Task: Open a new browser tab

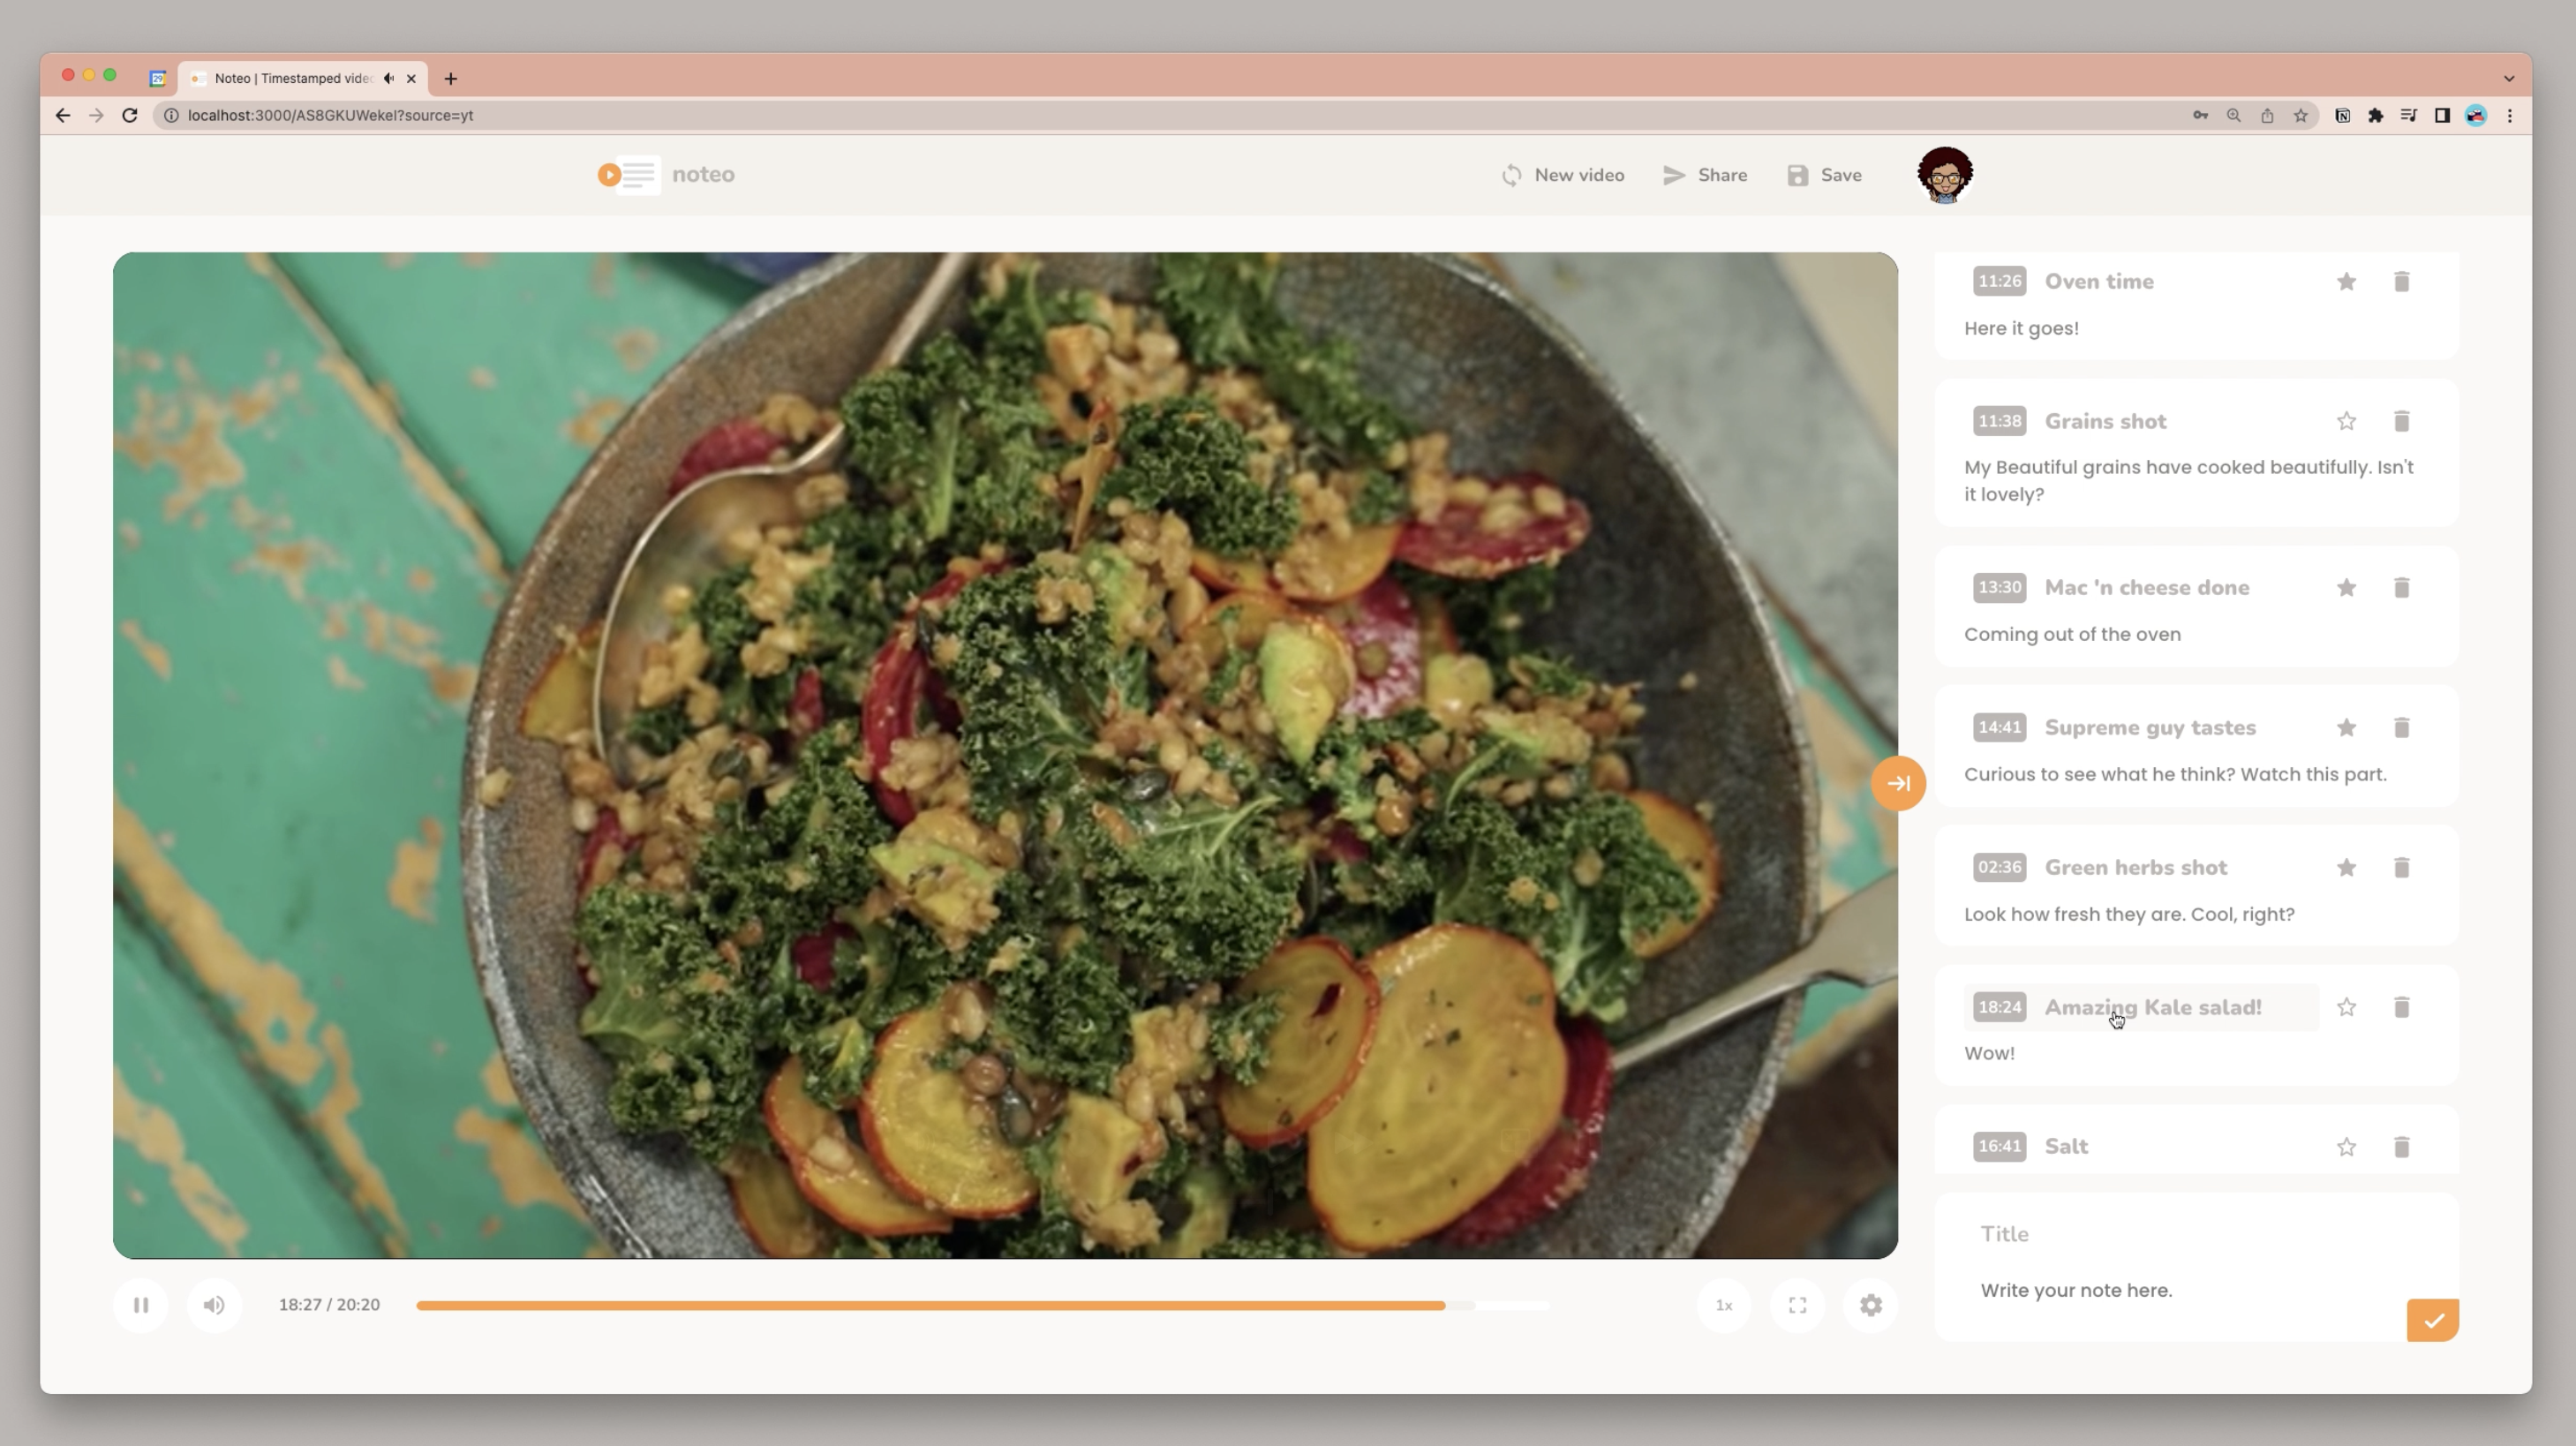Action: pos(450,78)
